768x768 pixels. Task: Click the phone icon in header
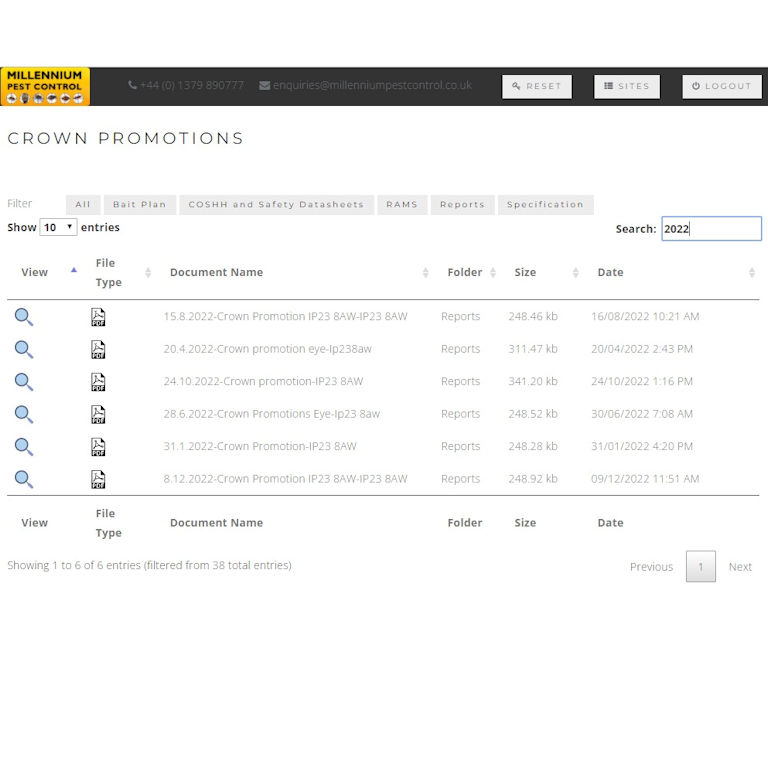pos(132,85)
